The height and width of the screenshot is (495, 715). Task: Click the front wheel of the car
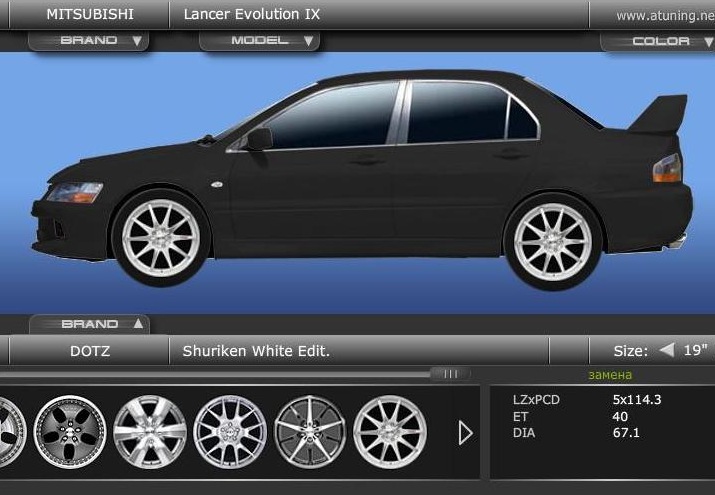click(x=161, y=237)
